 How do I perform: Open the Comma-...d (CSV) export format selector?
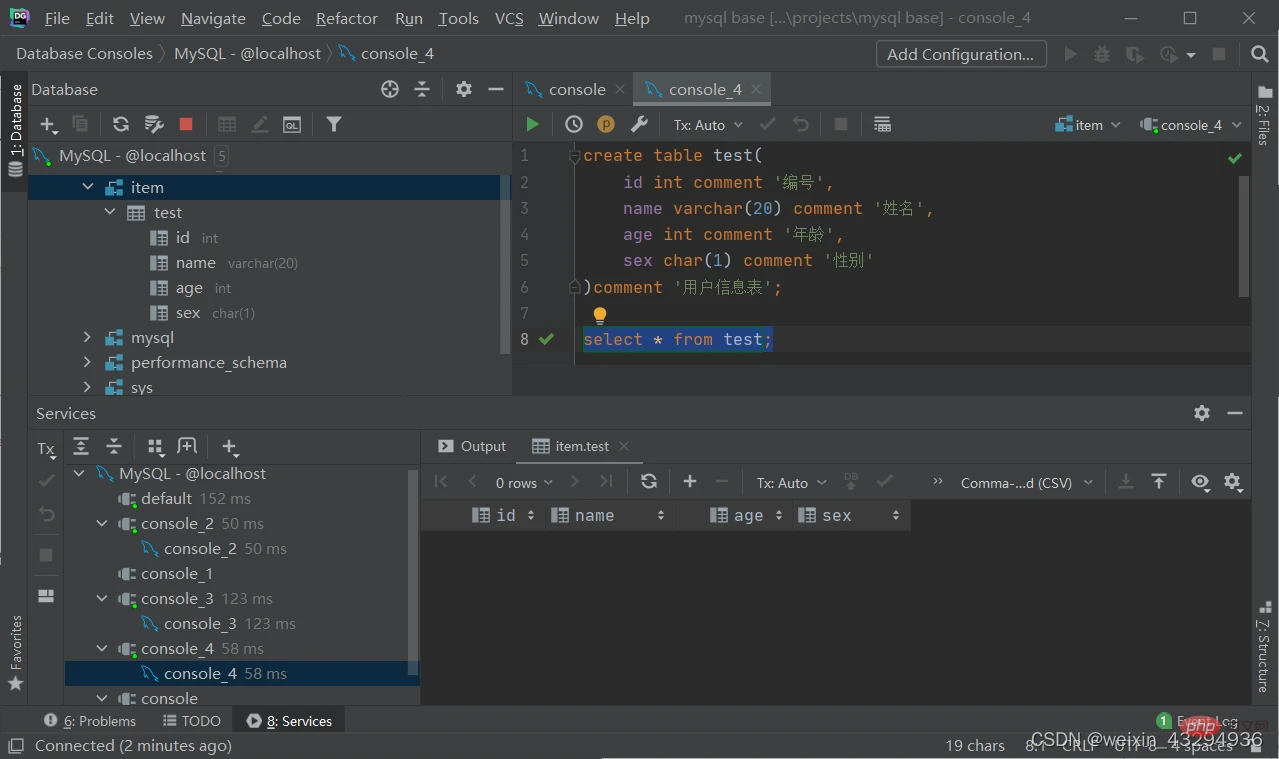(x=1024, y=483)
